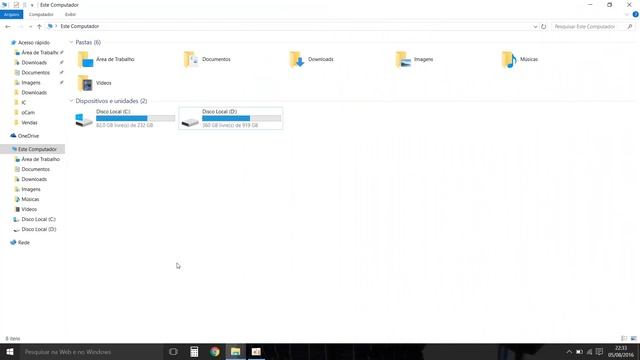Click Disco Local (C:) usage bar

[x=136, y=118]
